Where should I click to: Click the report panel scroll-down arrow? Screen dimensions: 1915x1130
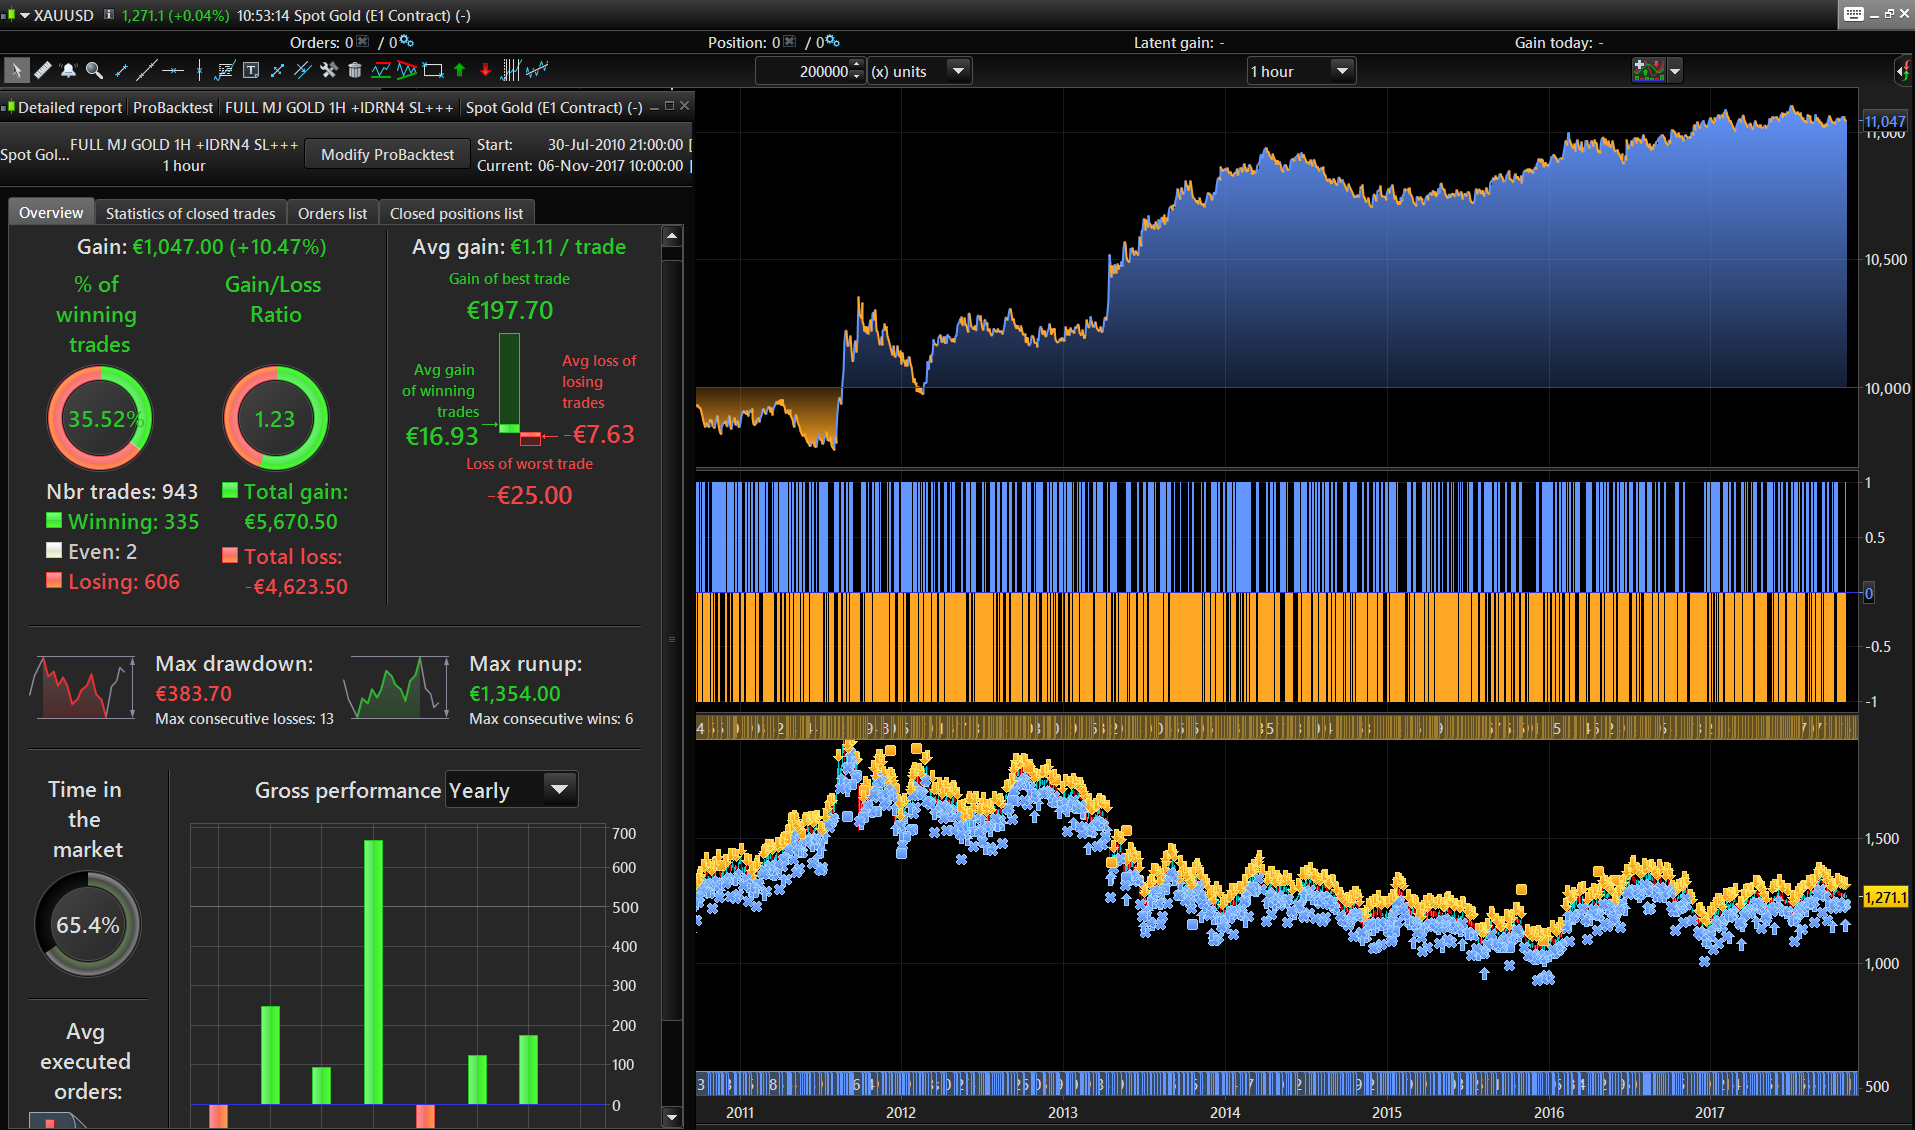click(672, 1117)
